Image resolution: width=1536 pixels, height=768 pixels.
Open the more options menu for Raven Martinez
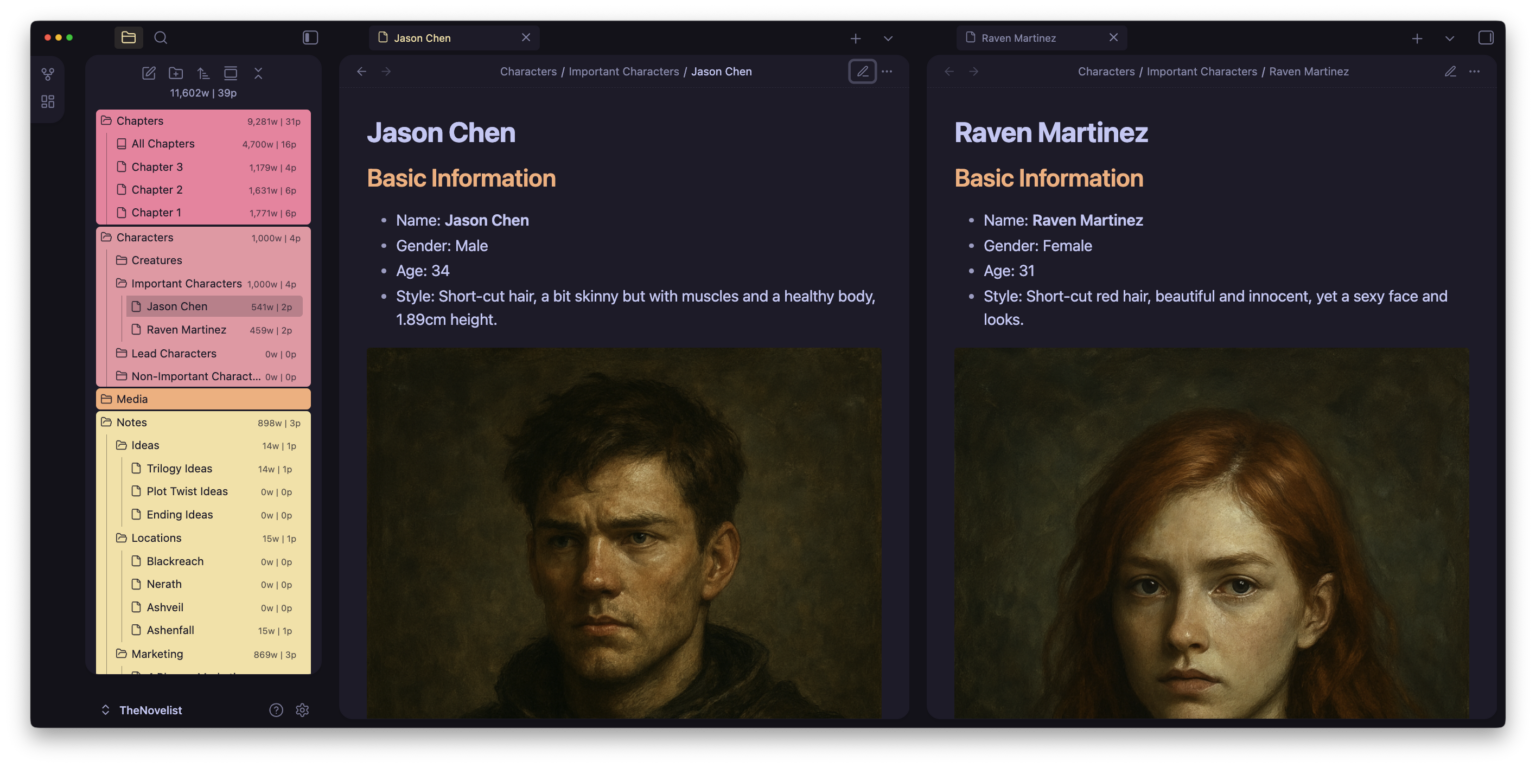(x=1475, y=71)
